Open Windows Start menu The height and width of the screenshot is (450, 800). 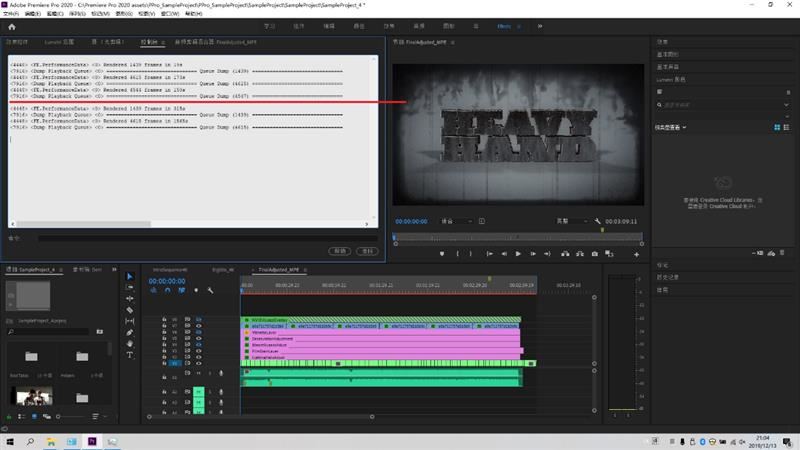coord(10,442)
